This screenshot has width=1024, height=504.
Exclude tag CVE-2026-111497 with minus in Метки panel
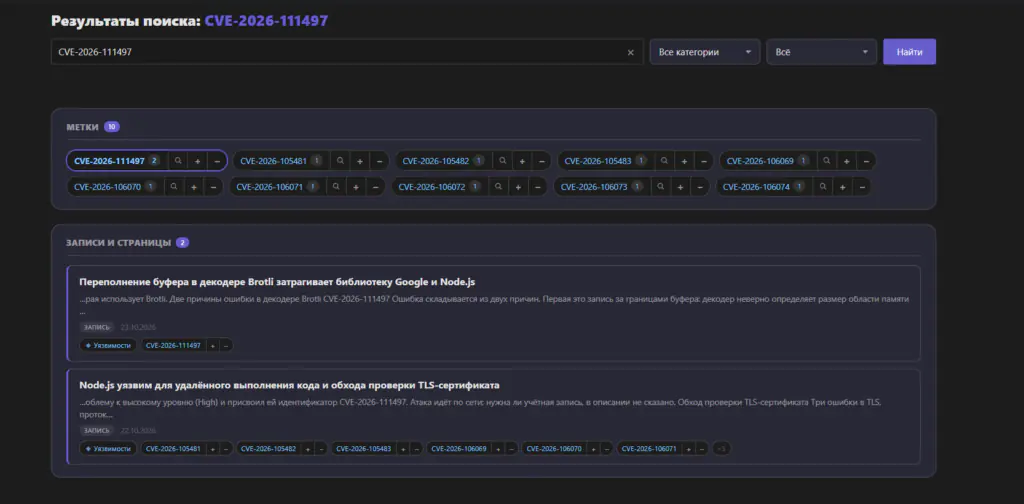pos(216,161)
